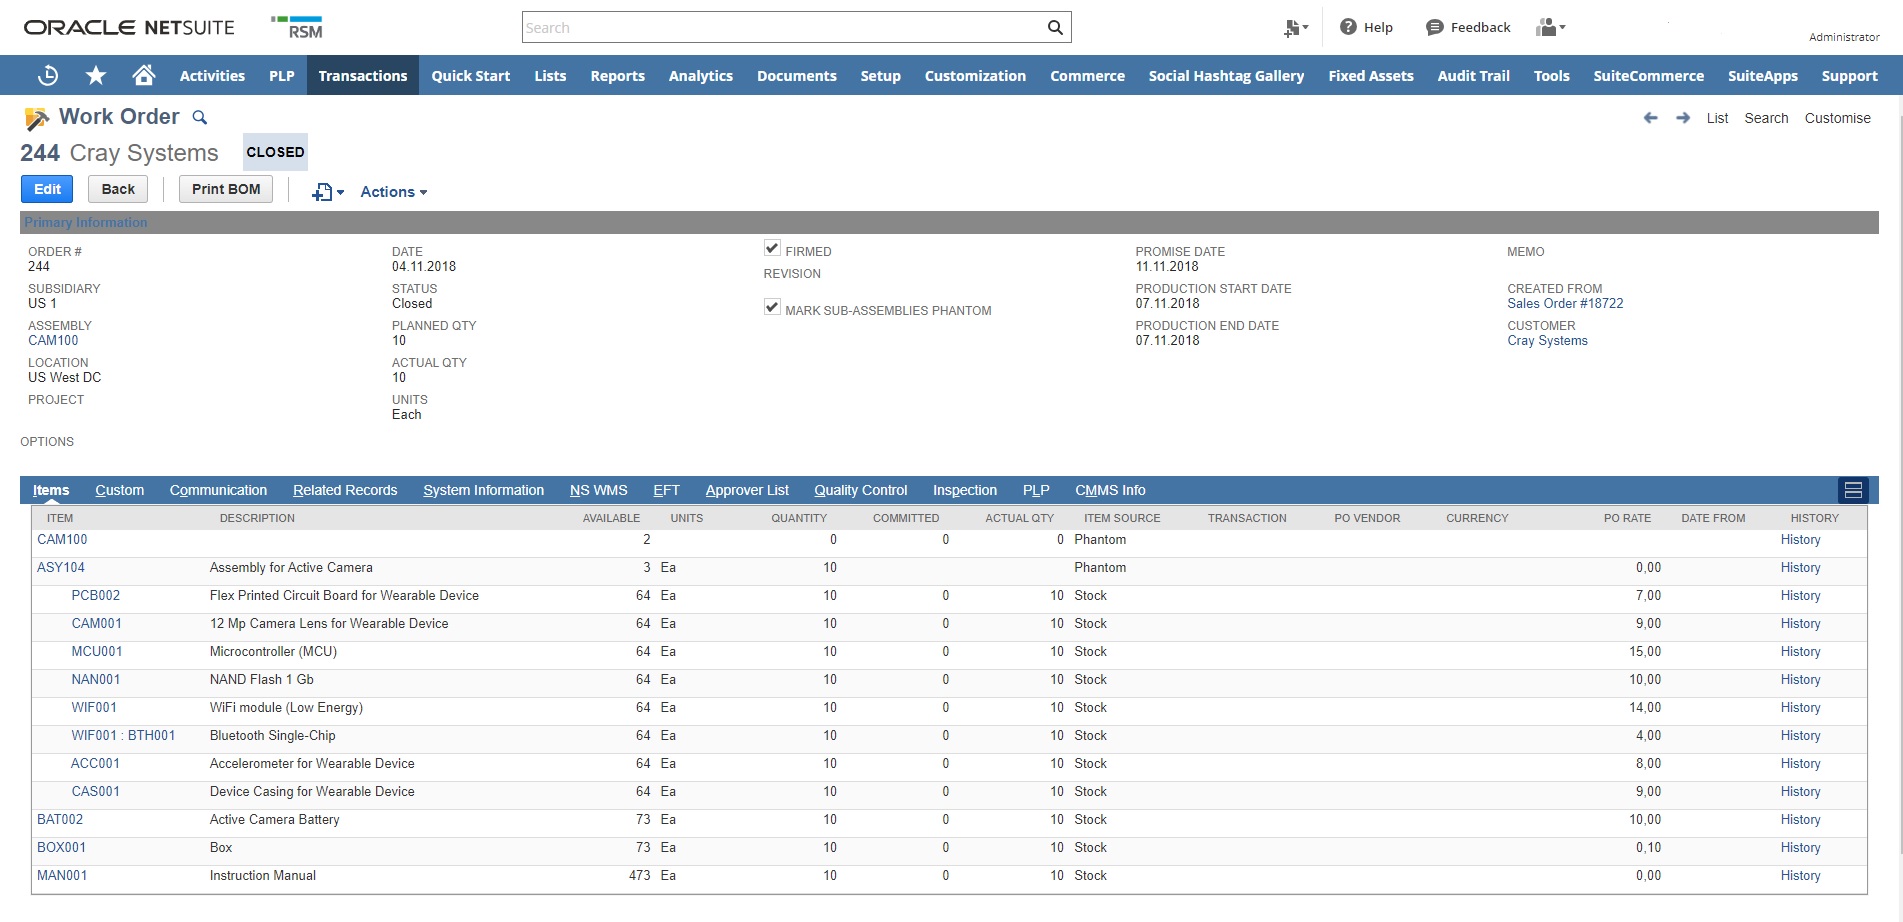Screen dimensions: 1903x922
Task: Open the Recent Records clock icon
Action: (x=47, y=76)
